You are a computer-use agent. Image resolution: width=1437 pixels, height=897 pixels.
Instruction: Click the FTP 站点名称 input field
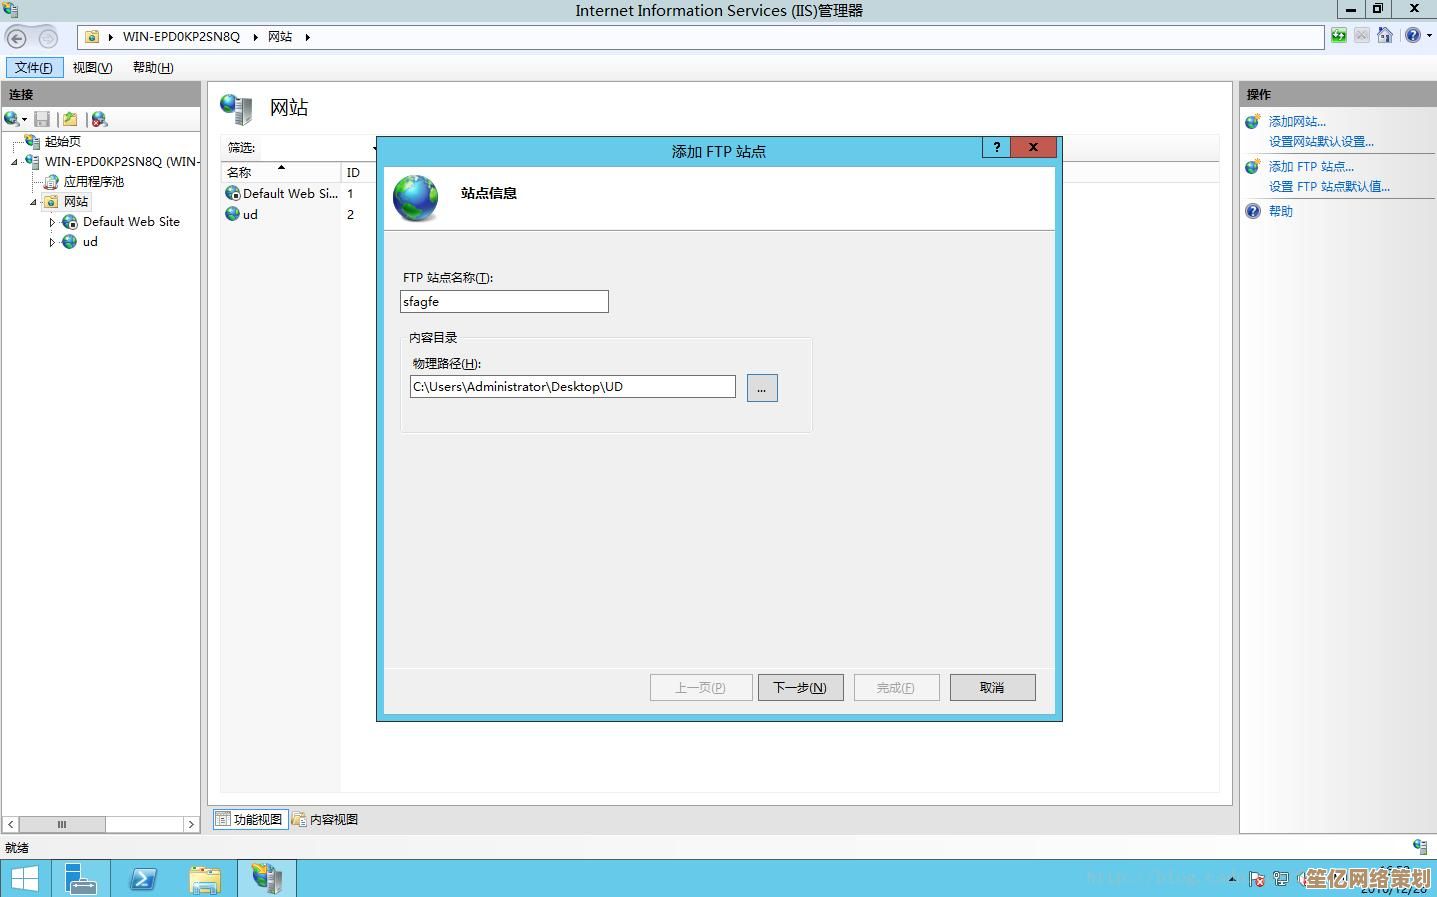(x=504, y=301)
